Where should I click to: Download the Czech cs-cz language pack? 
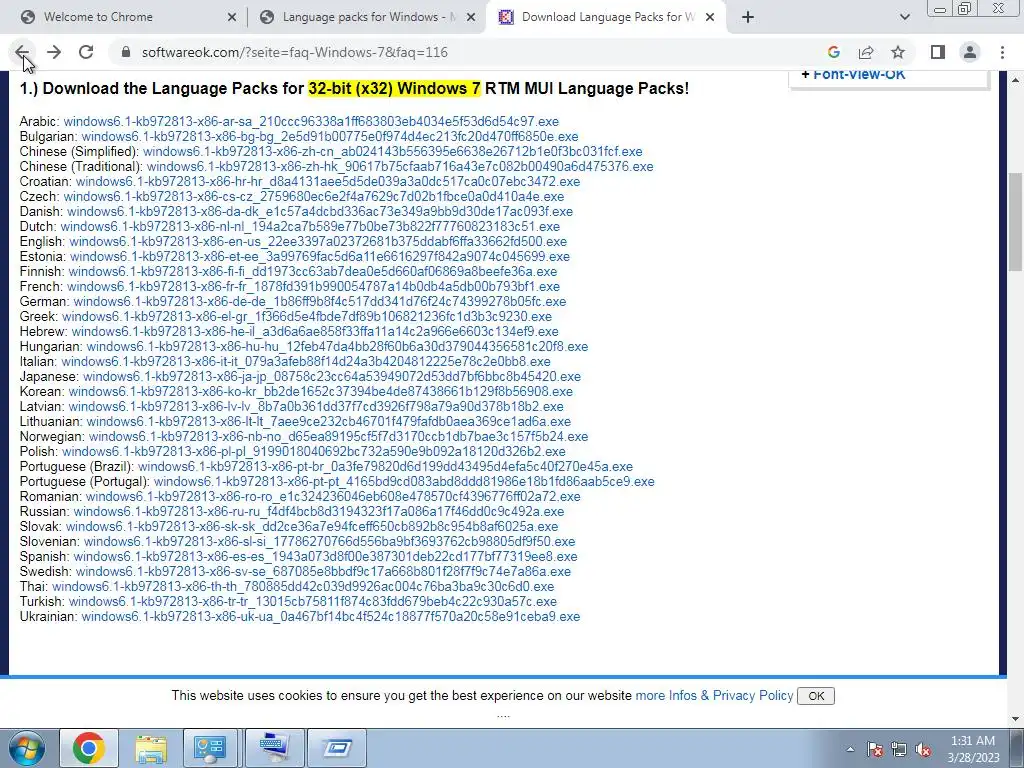pyautogui.click(x=313, y=197)
